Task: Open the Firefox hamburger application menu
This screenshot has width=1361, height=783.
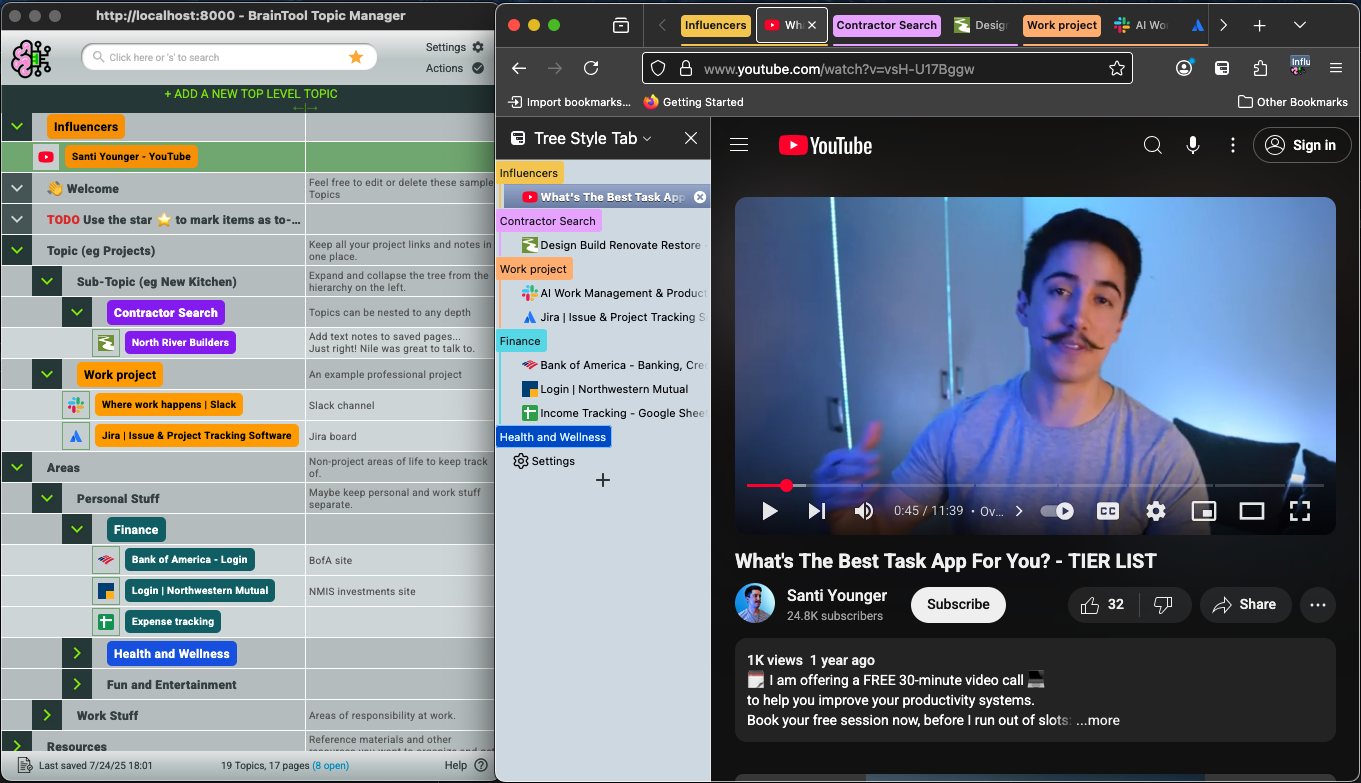Action: pos(1336,68)
